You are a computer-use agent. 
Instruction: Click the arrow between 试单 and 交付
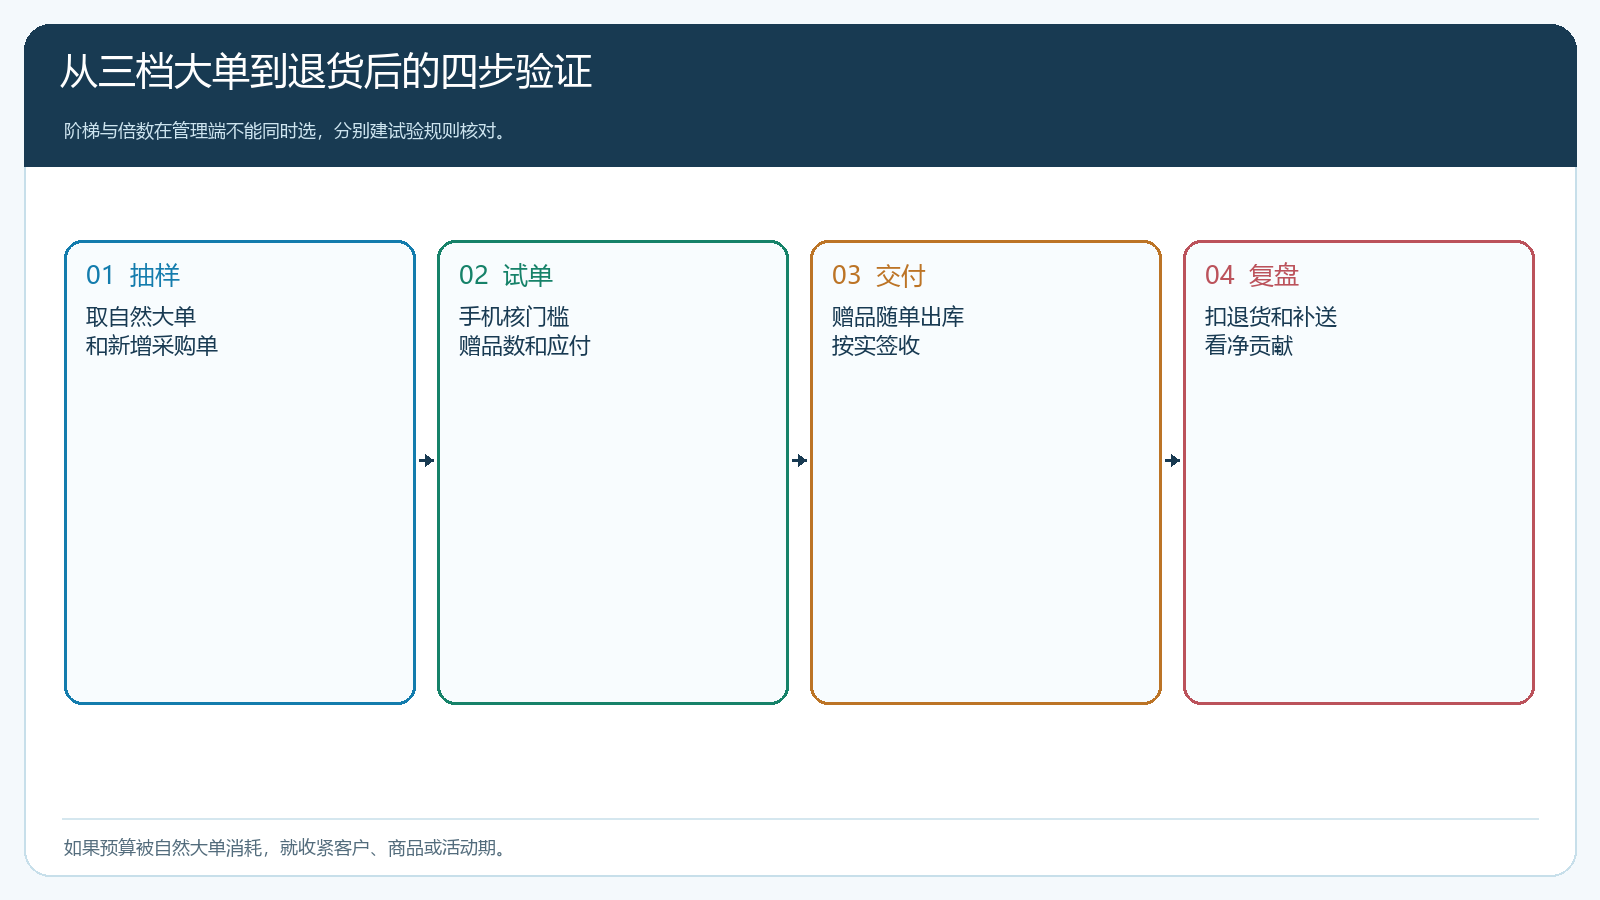800,460
